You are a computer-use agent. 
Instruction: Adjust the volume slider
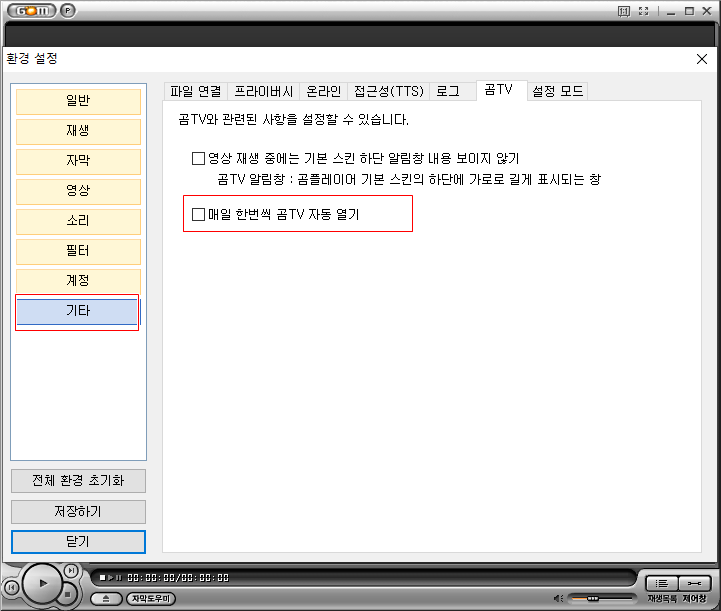601,598
